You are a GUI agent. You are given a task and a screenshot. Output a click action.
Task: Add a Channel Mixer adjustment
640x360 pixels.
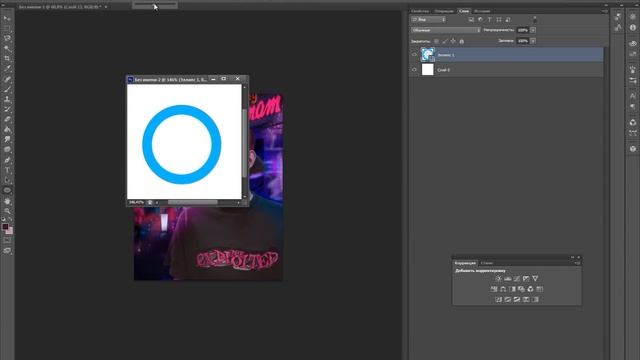pos(531,289)
